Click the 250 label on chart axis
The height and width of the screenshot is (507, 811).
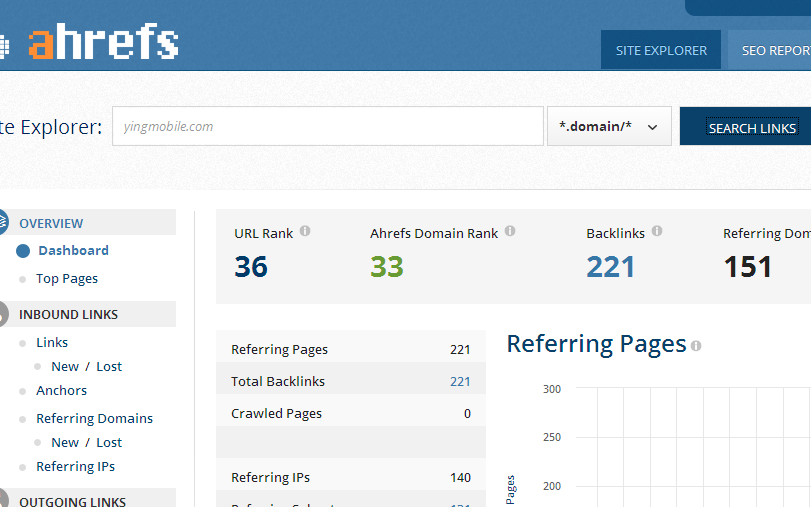[x=552, y=437]
